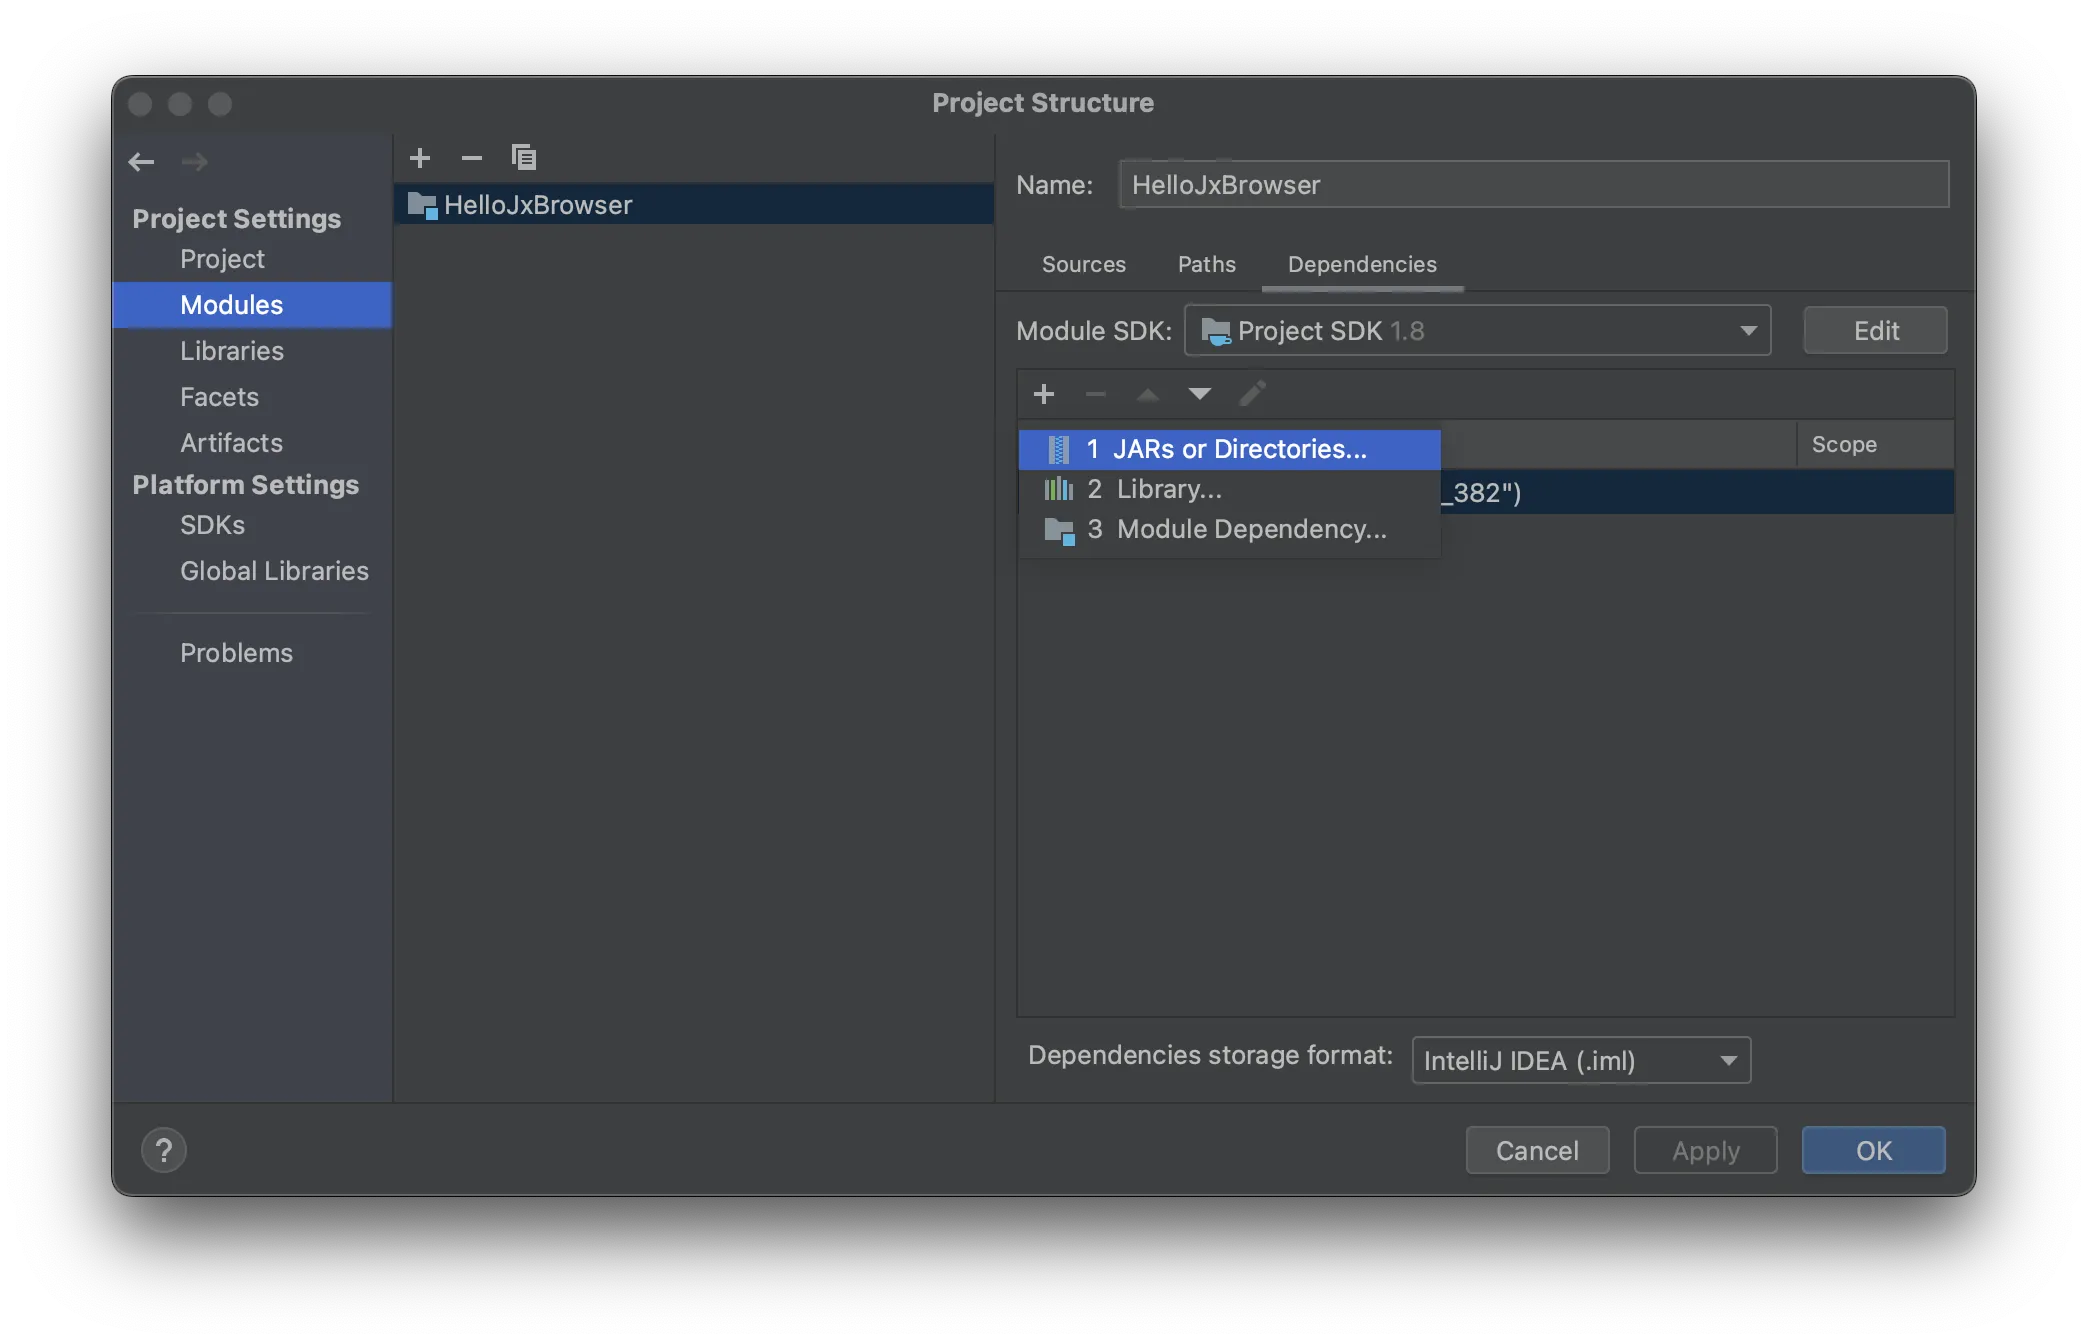
Task: Click the Cancel button
Action: point(1537,1149)
